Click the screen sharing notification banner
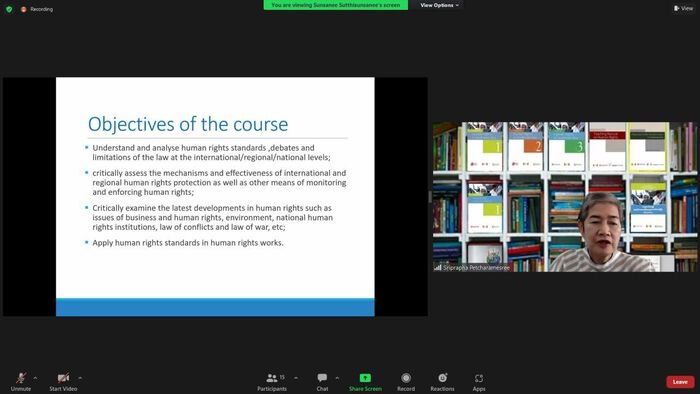The height and width of the screenshot is (394, 700). (x=335, y=5)
